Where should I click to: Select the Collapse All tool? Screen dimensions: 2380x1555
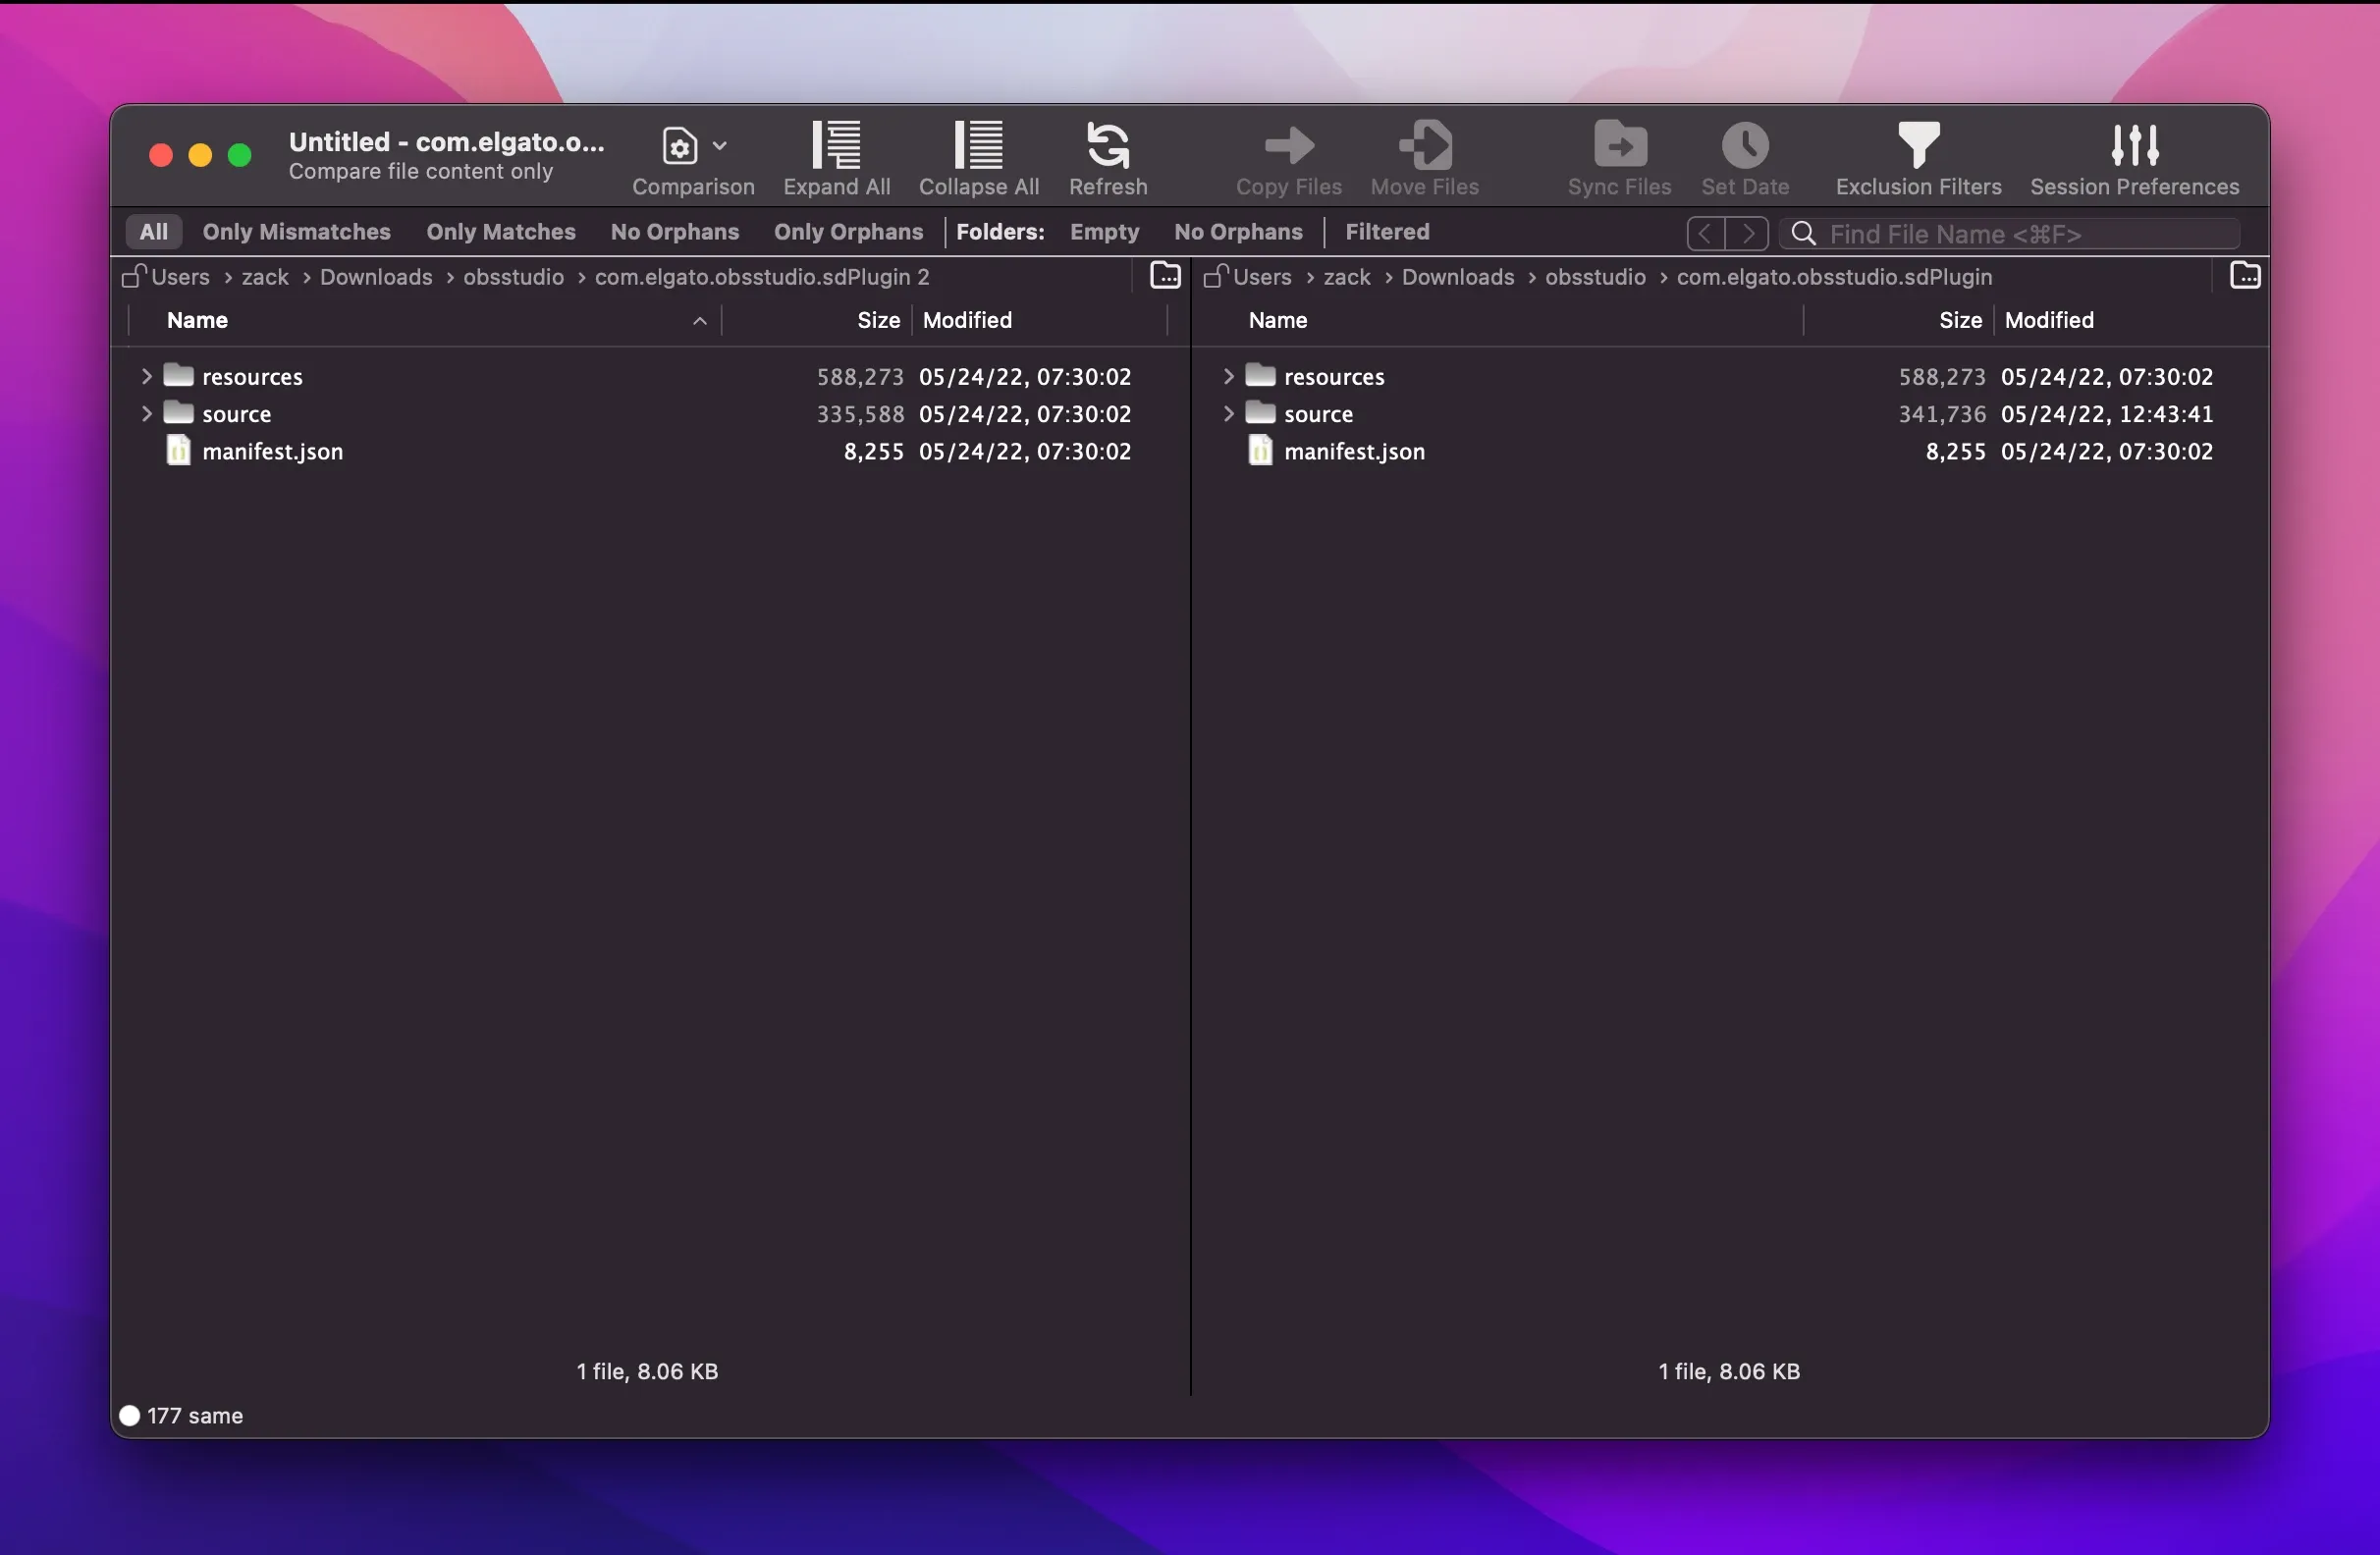pos(977,158)
